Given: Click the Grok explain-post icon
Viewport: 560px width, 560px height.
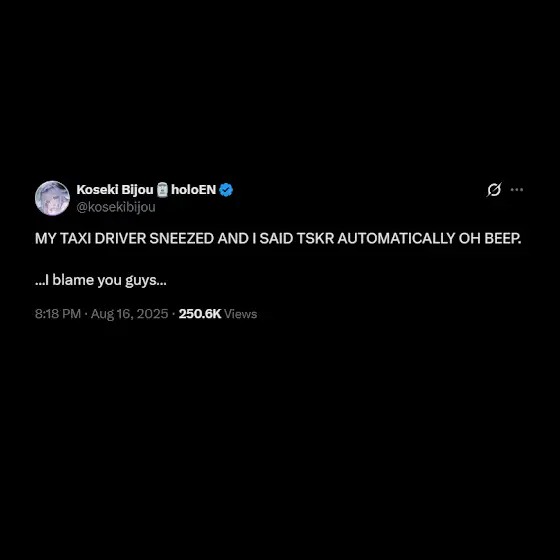Looking at the screenshot, I should [x=494, y=190].
